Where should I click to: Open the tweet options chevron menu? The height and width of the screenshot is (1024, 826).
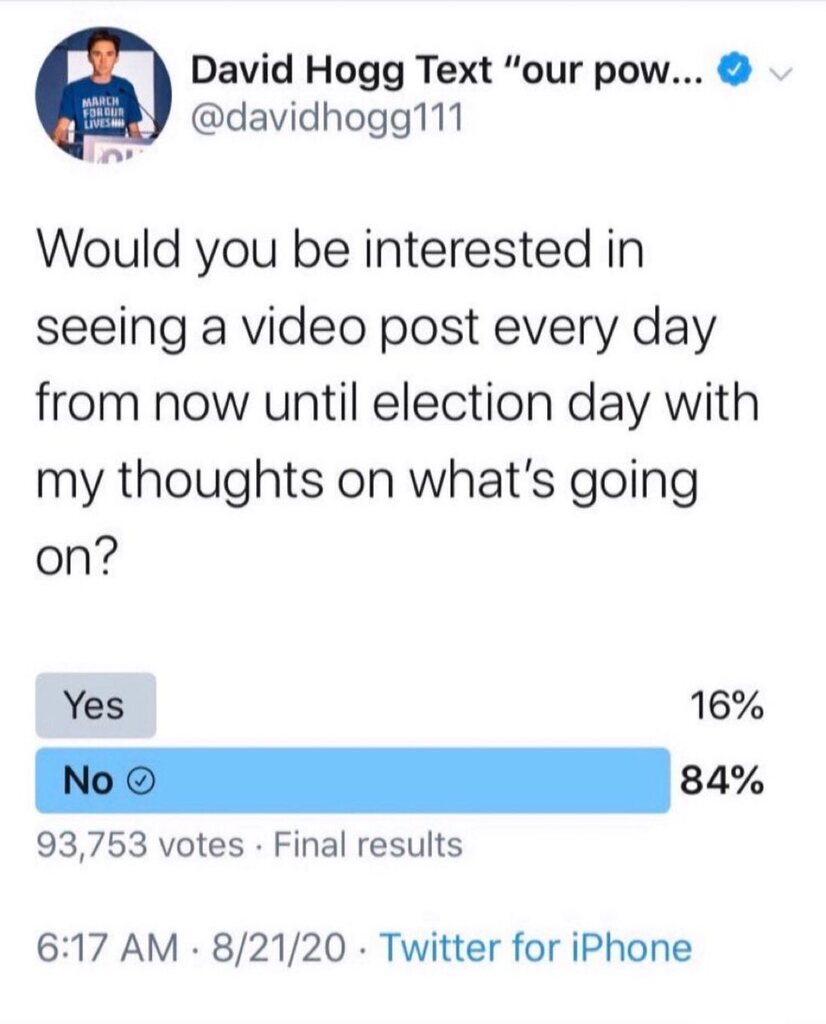coord(784,75)
